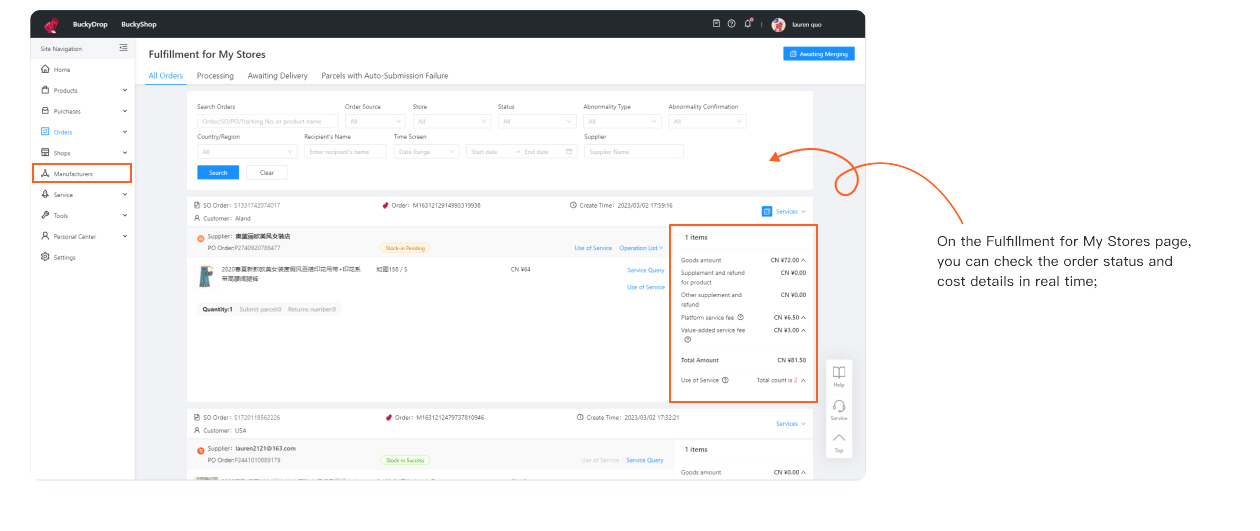Click the Awaiting Merging button
The width and height of the screenshot is (1260, 531).
point(819,54)
